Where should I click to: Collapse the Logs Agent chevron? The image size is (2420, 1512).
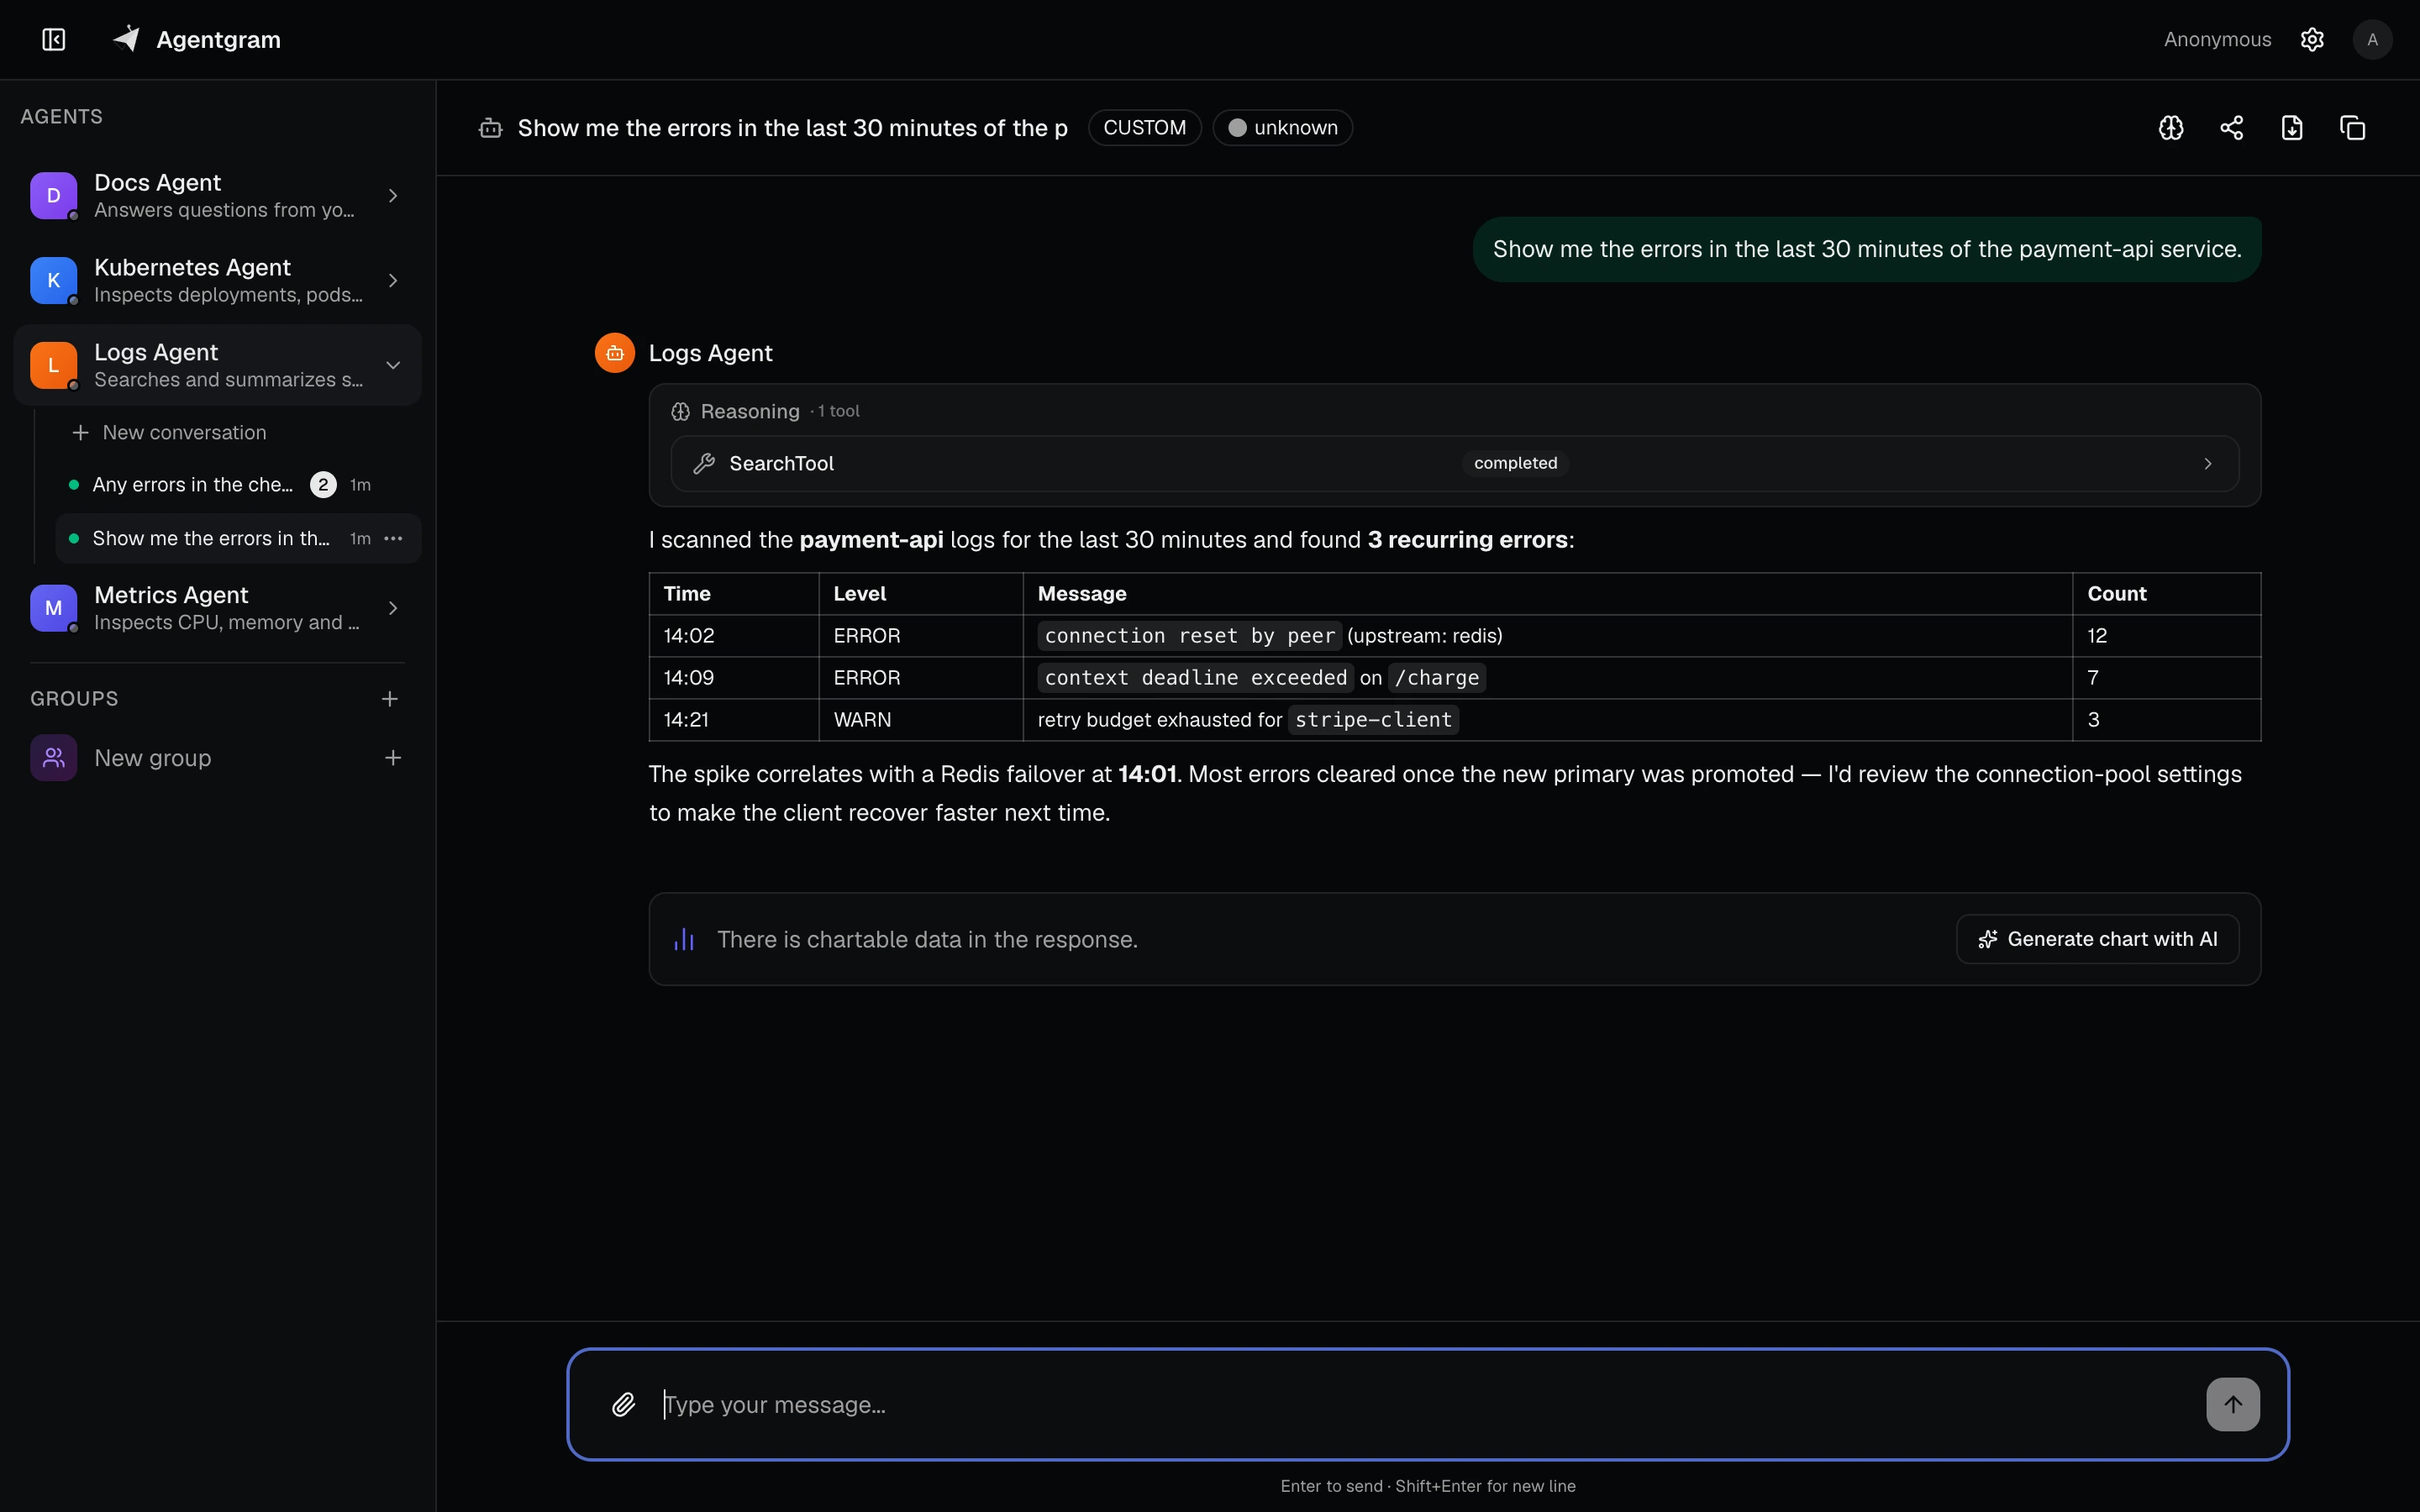click(393, 365)
